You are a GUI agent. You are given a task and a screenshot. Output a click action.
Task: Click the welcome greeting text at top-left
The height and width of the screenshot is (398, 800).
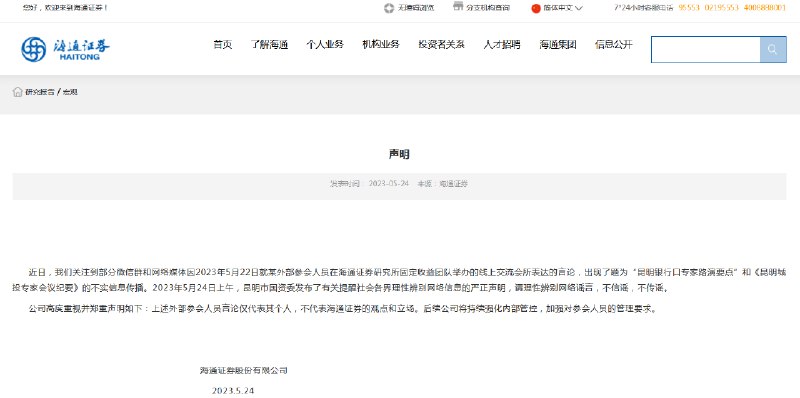[x=65, y=8]
